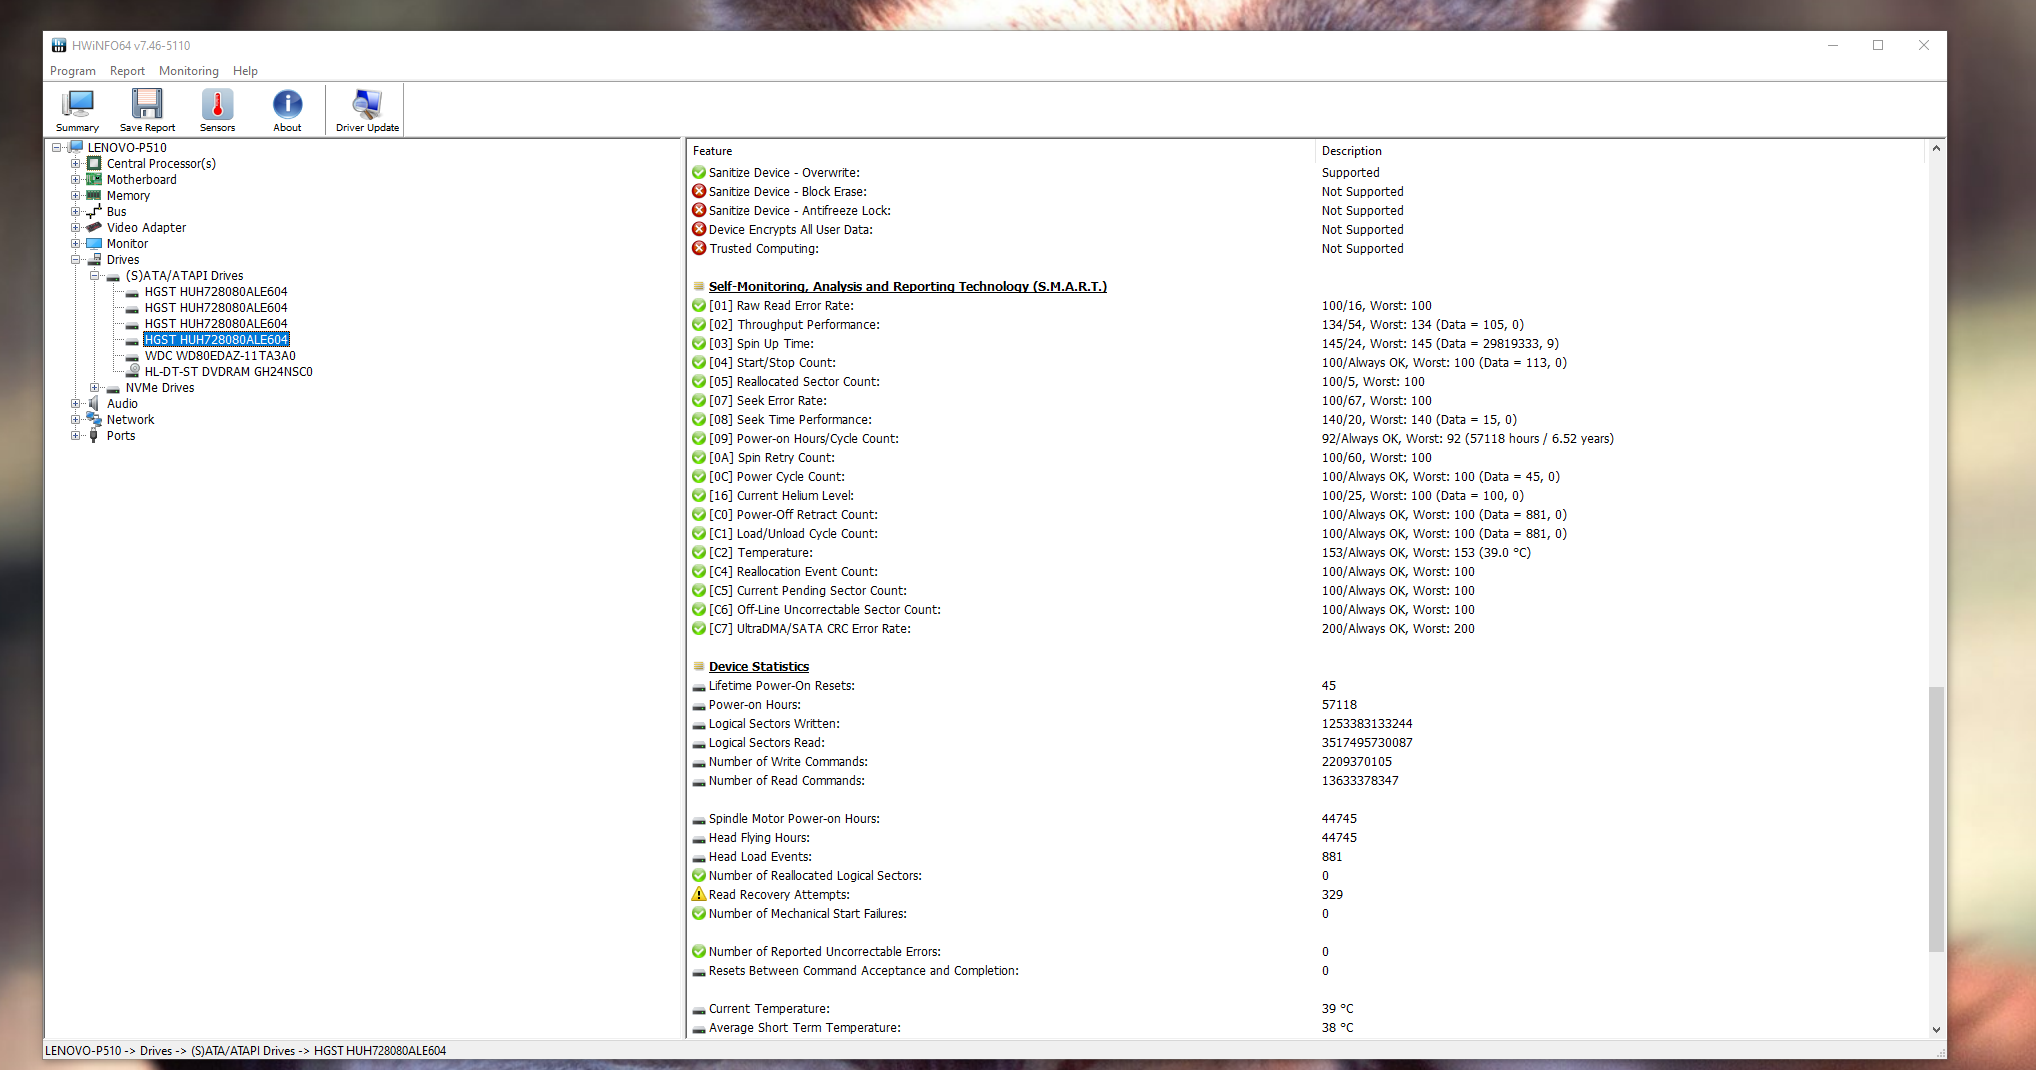The height and width of the screenshot is (1070, 2036).
Task: Click the warning icon beside Read Recovery Attempts
Action: [x=699, y=894]
